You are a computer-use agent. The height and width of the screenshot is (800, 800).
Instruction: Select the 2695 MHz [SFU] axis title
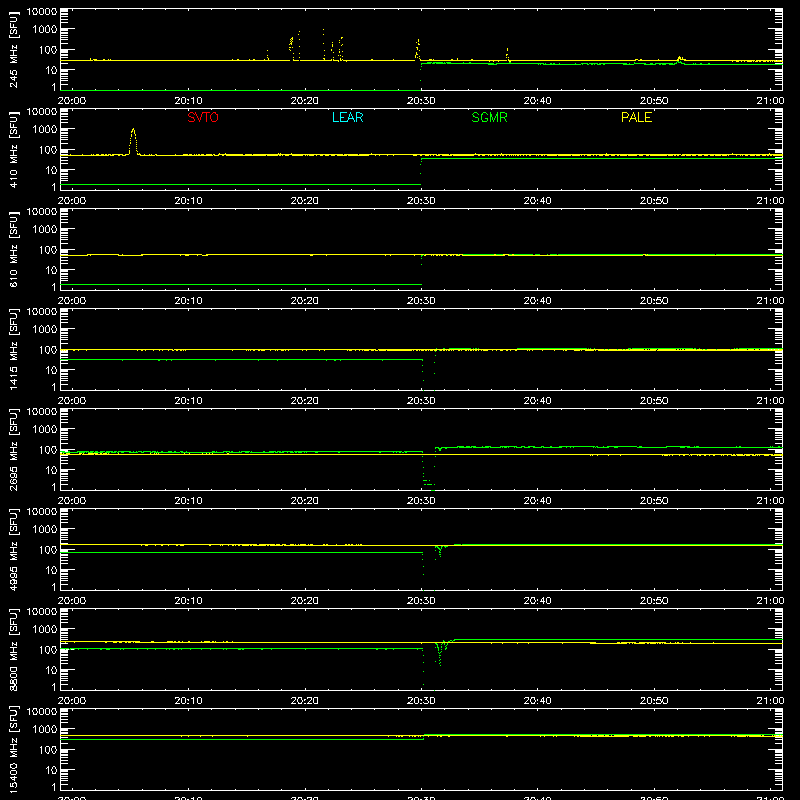point(13,449)
